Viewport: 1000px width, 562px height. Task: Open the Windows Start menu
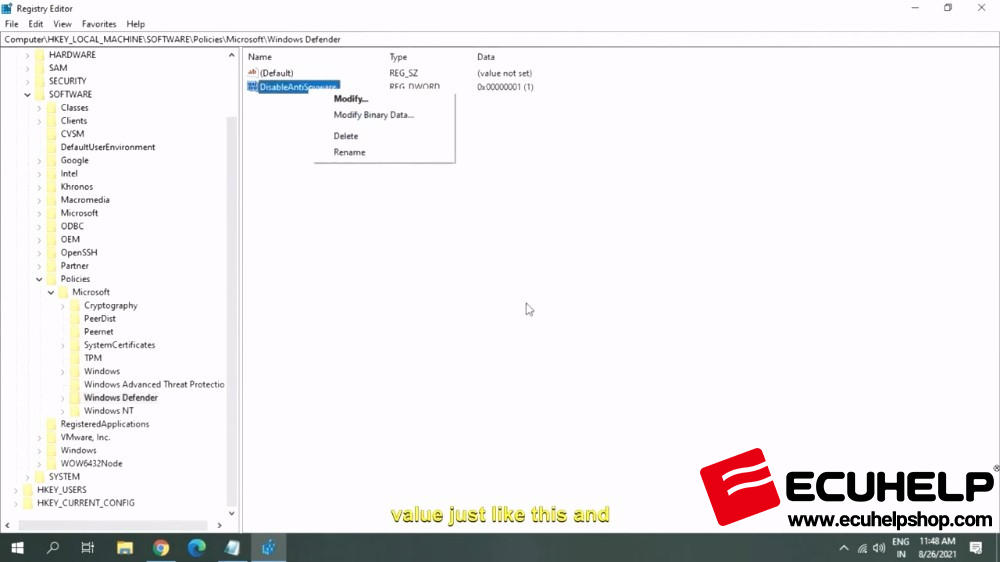click(17, 547)
